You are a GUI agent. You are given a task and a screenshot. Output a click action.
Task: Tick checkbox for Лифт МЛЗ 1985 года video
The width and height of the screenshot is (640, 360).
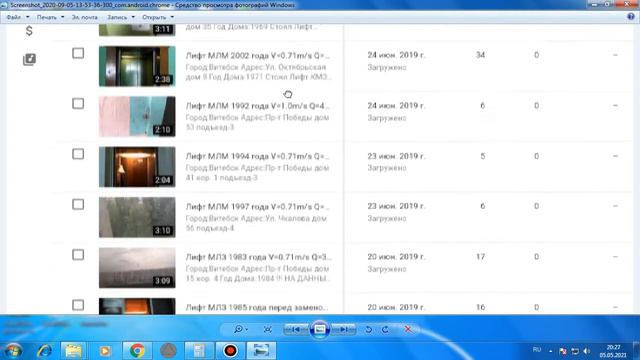(78, 305)
